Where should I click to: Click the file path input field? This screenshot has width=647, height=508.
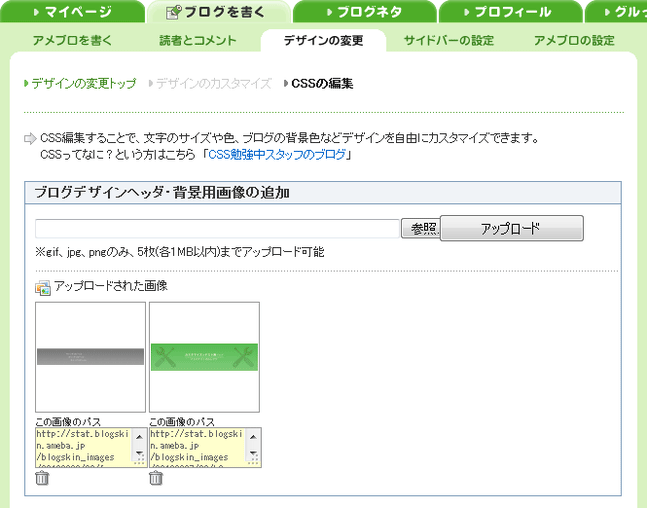tap(216, 229)
